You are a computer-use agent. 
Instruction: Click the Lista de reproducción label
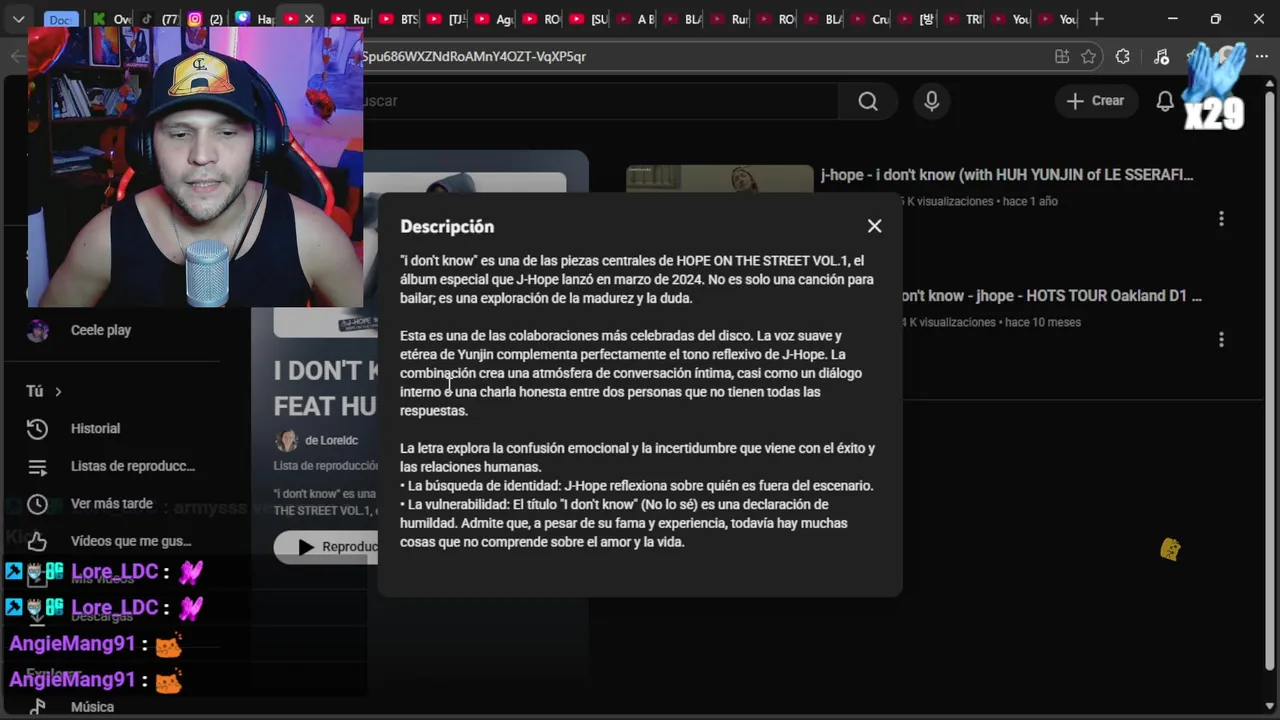[x=326, y=466]
